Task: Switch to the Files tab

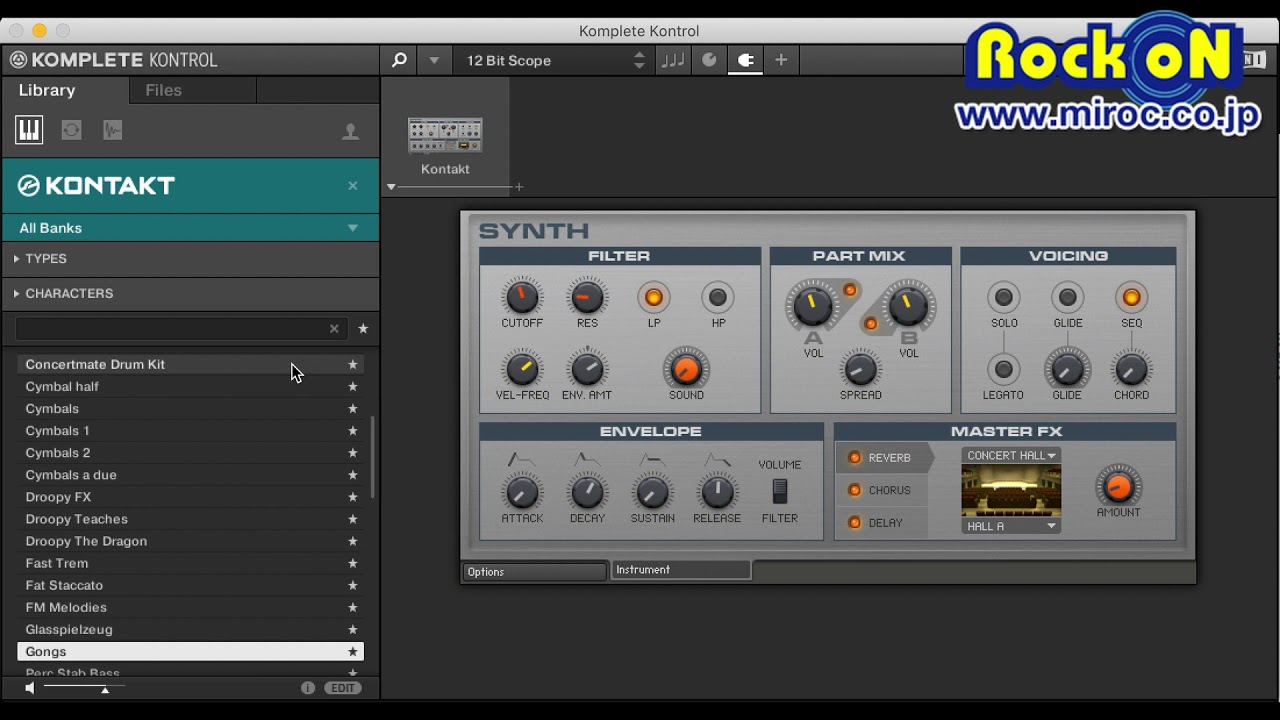Action: tap(163, 90)
